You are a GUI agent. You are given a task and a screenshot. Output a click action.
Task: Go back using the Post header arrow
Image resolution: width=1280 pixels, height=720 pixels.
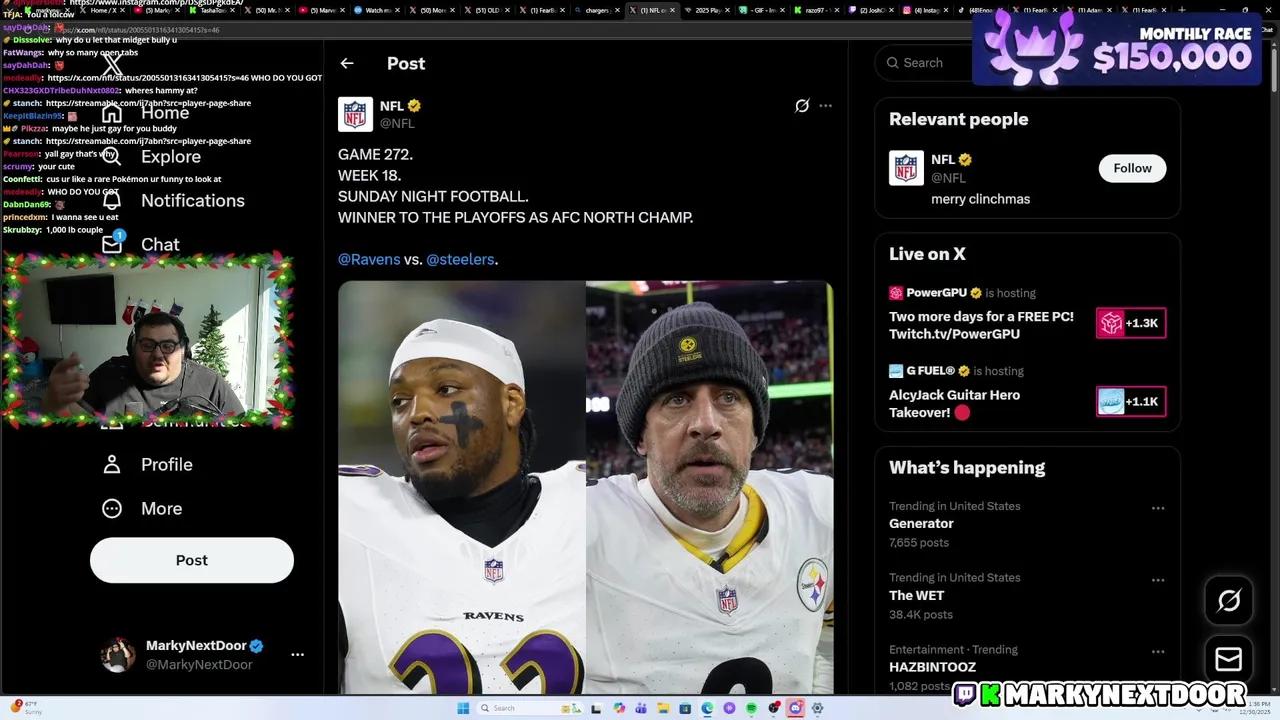[347, 63]
